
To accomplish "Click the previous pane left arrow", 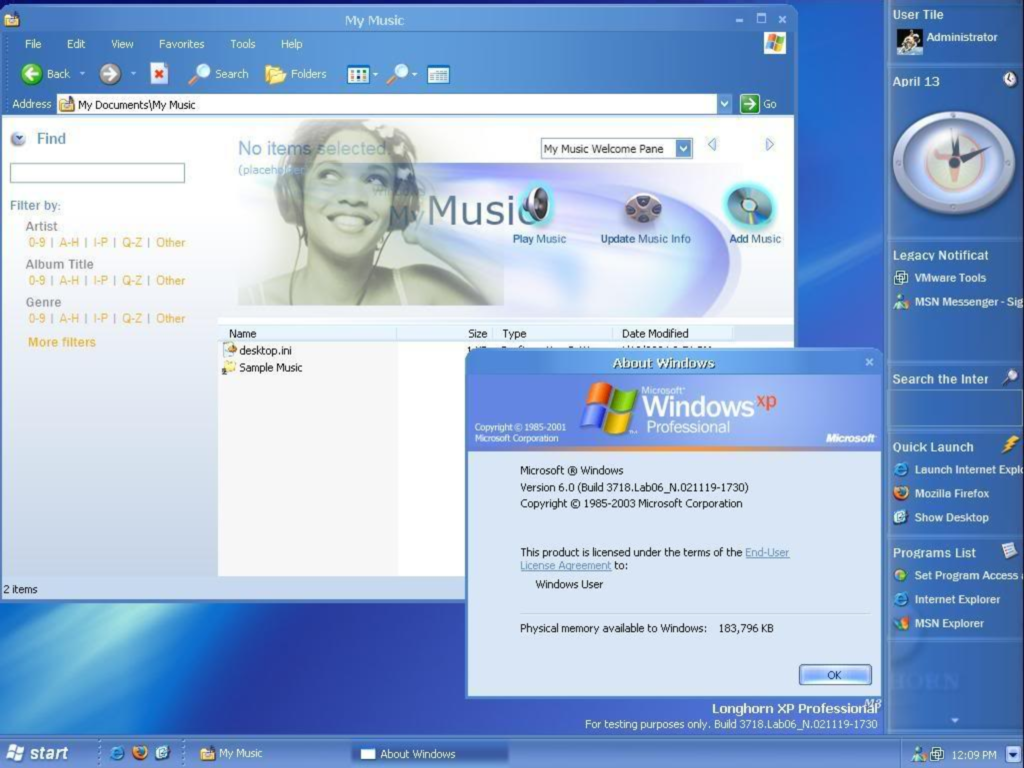I will 712,144.
